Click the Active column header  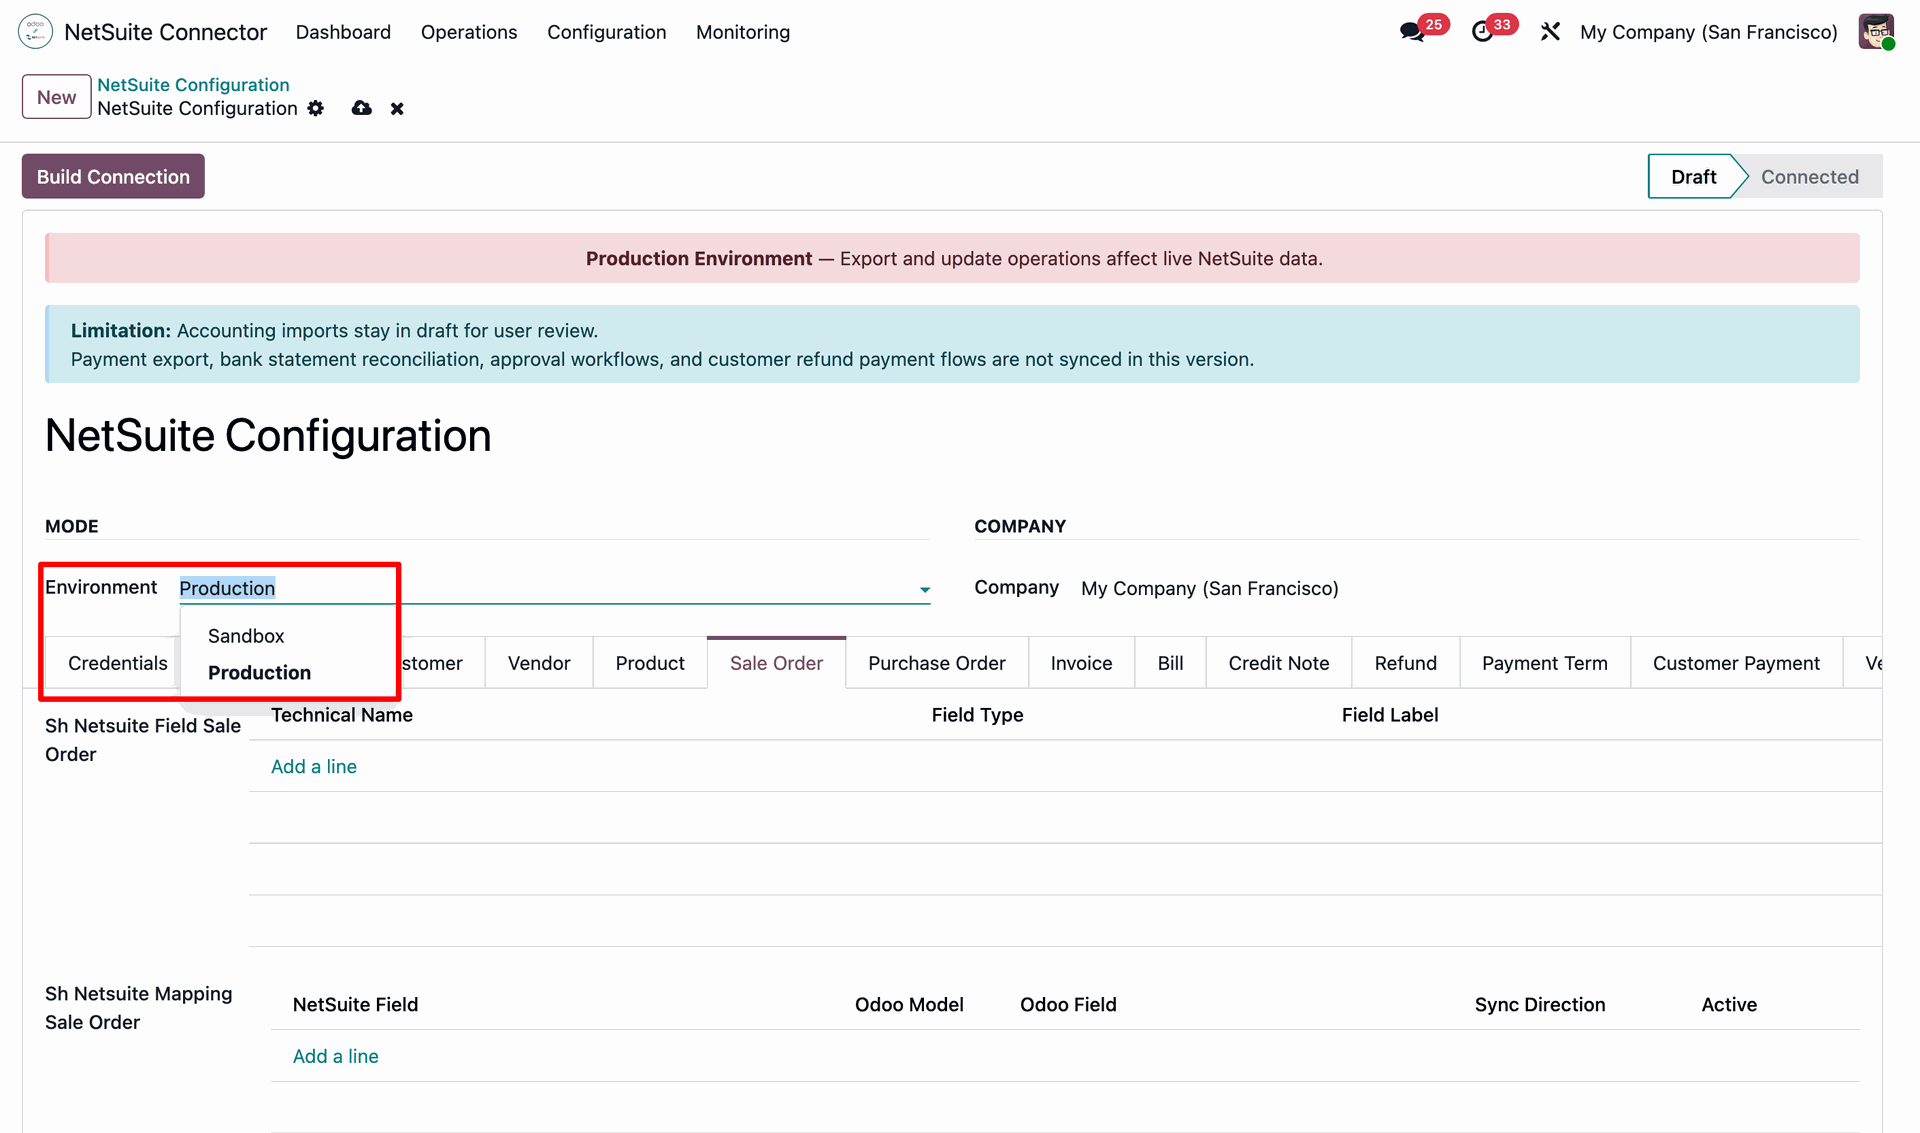1729,1004
